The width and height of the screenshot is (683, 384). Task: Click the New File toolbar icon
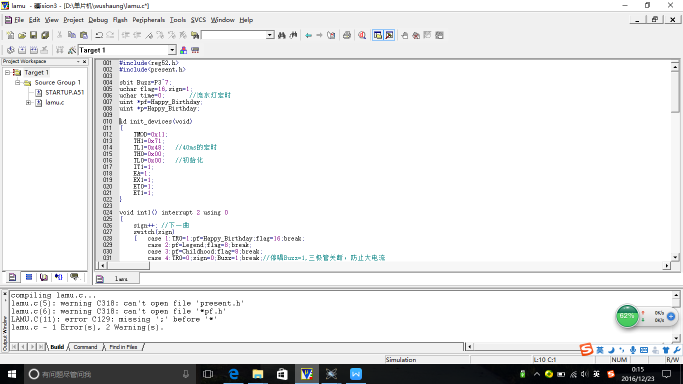pyautogui.click(x=10, y=35)
